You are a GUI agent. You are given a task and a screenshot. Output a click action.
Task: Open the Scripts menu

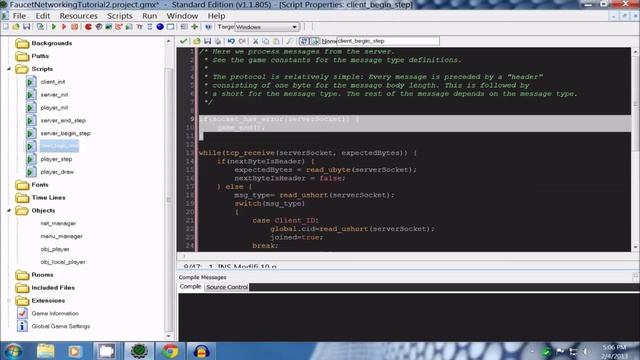120,16
